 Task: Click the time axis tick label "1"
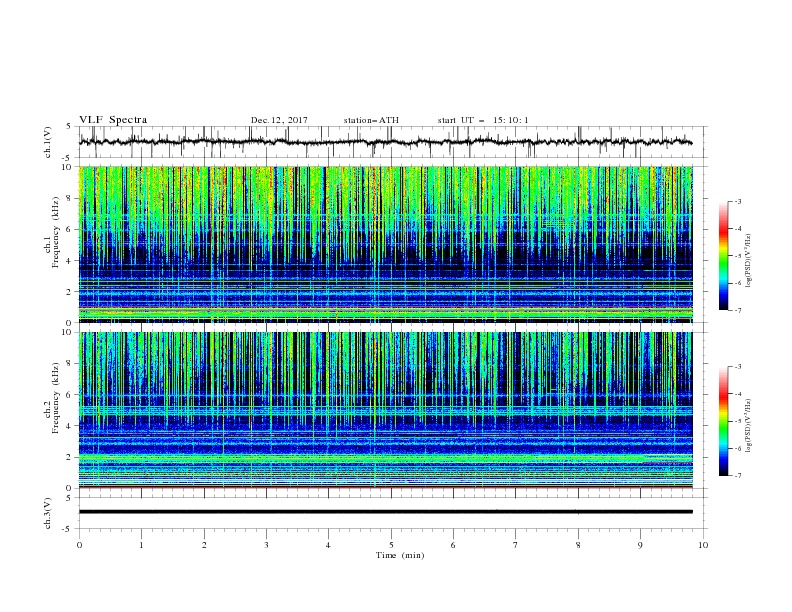click(x=141, y=545)
